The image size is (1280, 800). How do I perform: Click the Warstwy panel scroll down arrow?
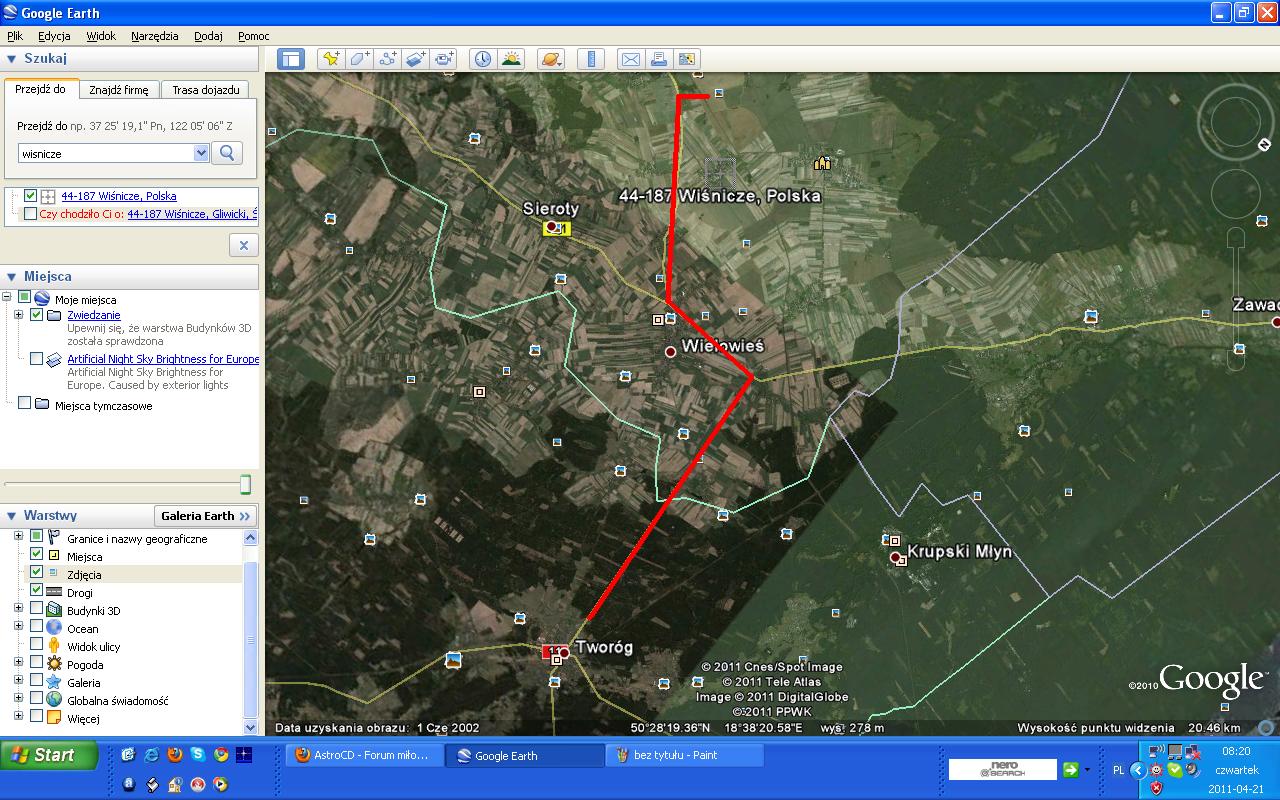click(251, 726)
